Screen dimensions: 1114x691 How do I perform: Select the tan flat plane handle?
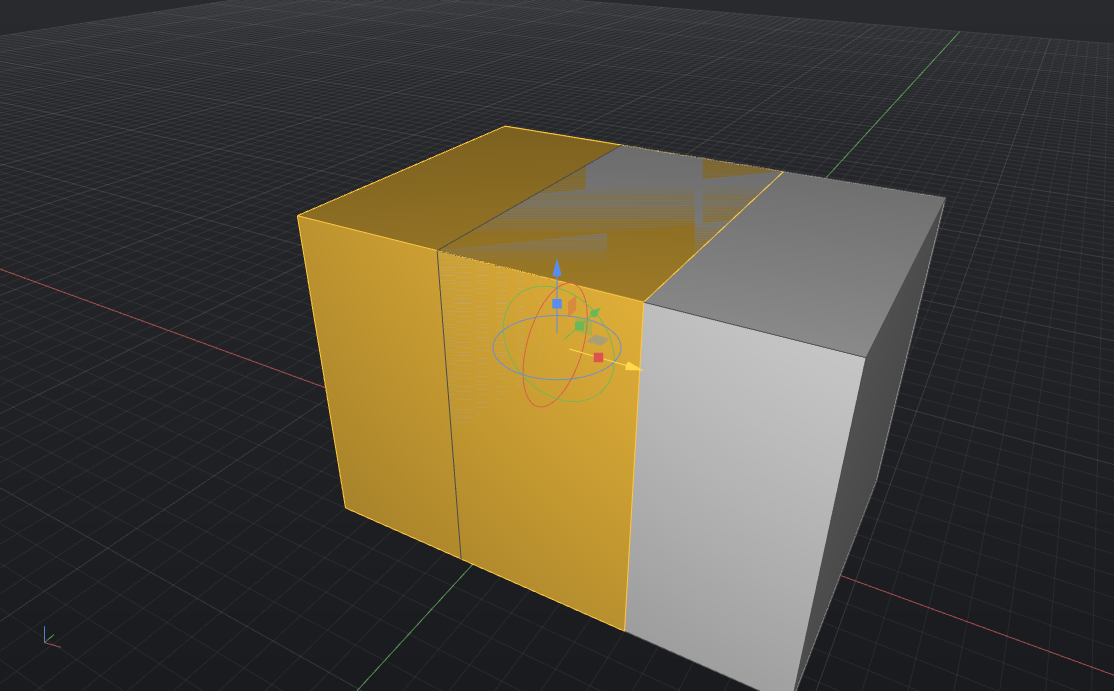598,340
